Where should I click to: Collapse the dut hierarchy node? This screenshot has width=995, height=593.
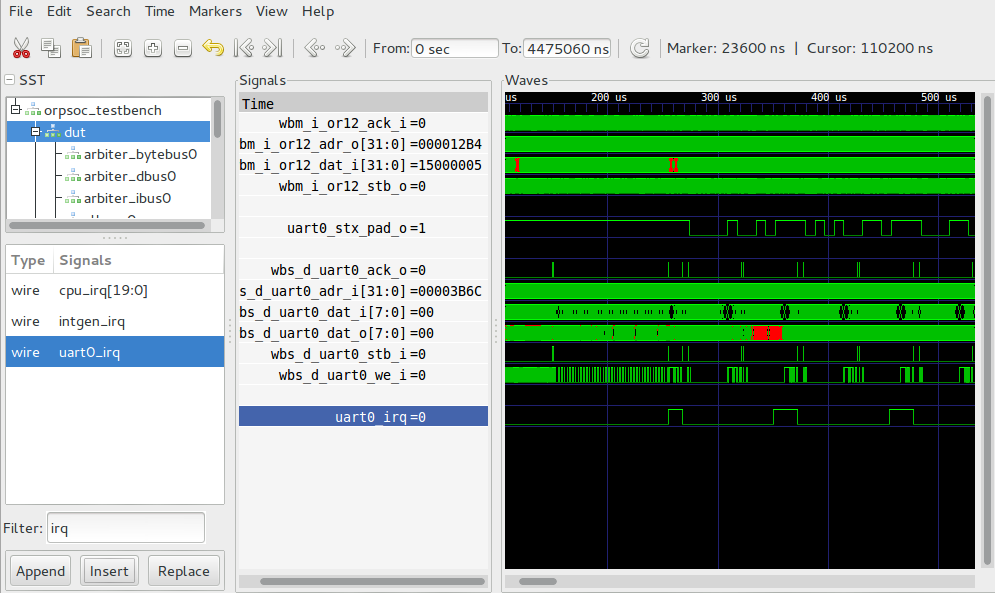click(35, 131)
